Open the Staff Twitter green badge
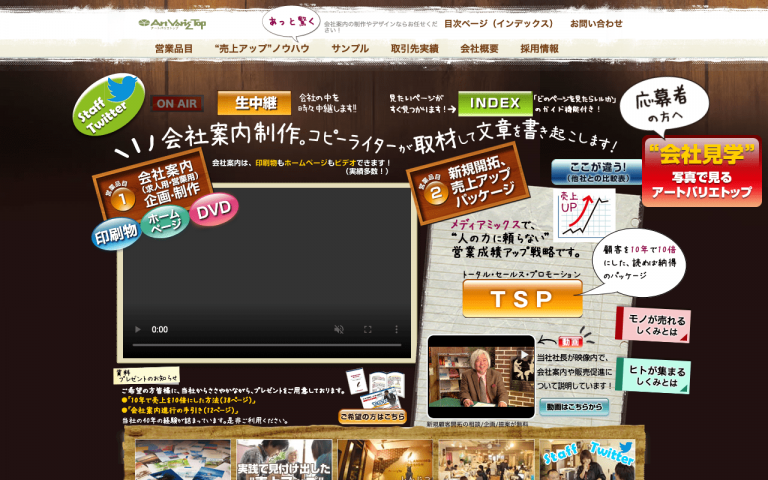Screen dimensions: 768x480 (x=109, y=104)
